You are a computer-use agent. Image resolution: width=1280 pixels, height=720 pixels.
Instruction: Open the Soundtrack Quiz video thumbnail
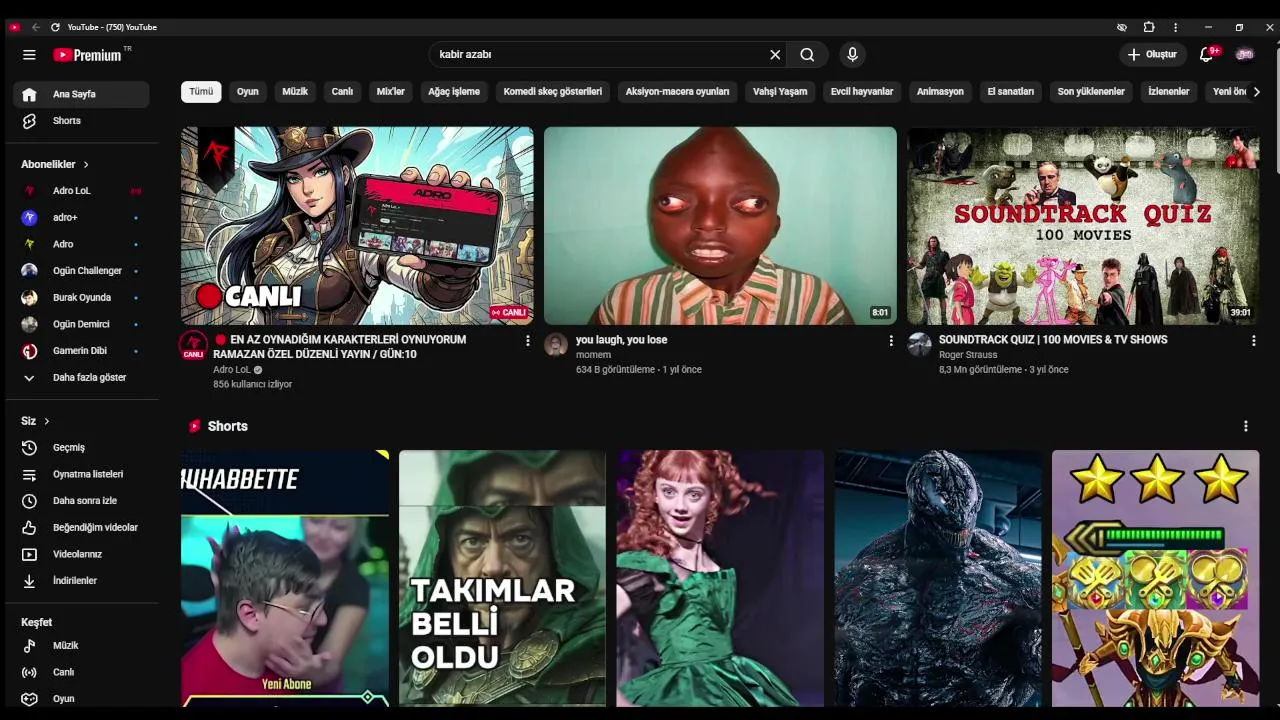[x=1083, y=225]
